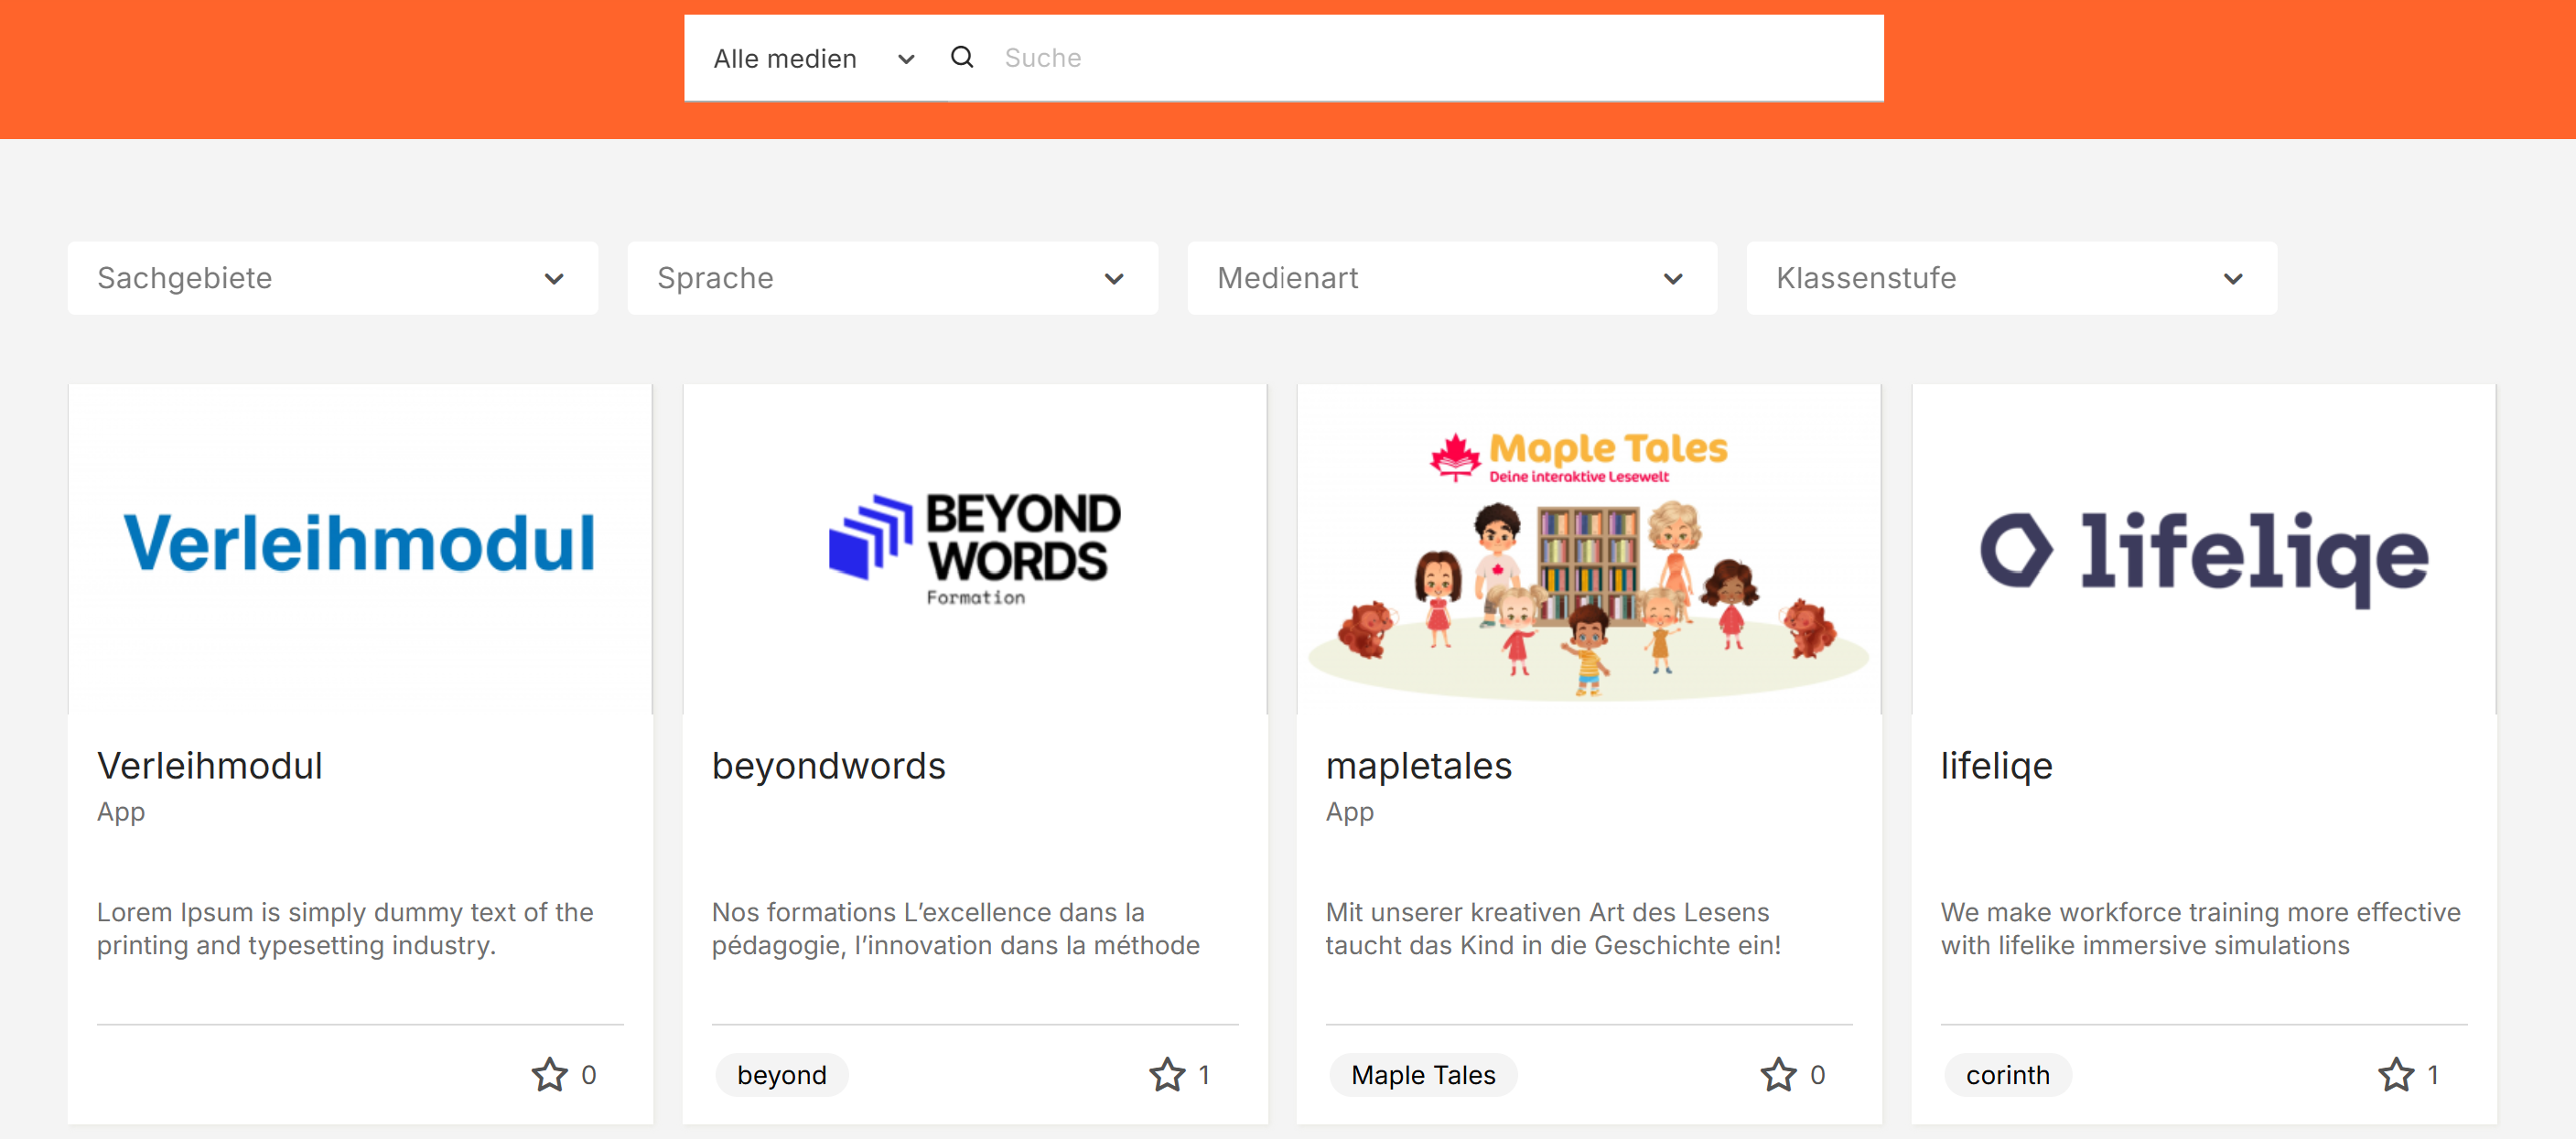Open the Alle medien dropdown
The height and width of the screenshot is (1139, 2576).
[813, 59]
